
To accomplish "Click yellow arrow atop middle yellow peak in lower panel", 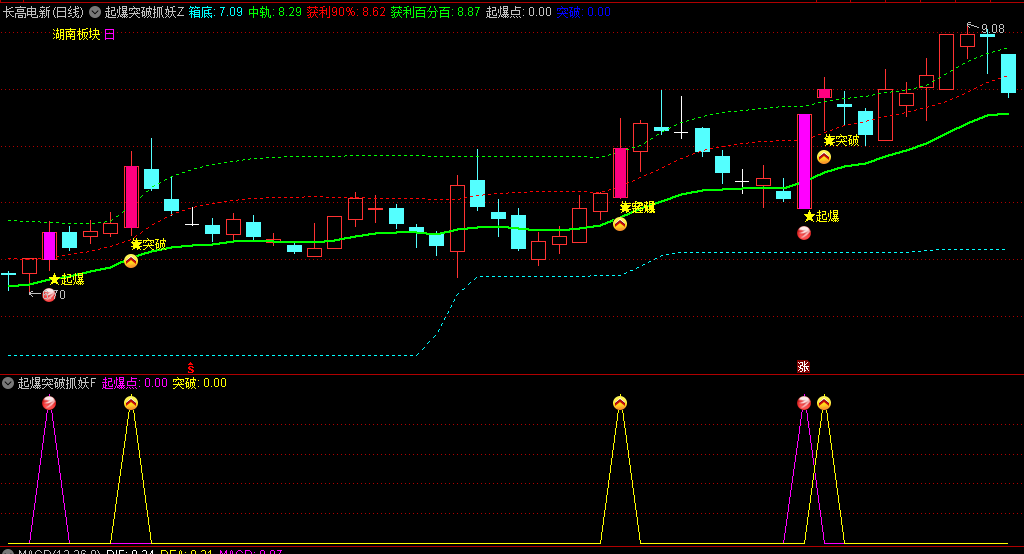I will 620,403.
